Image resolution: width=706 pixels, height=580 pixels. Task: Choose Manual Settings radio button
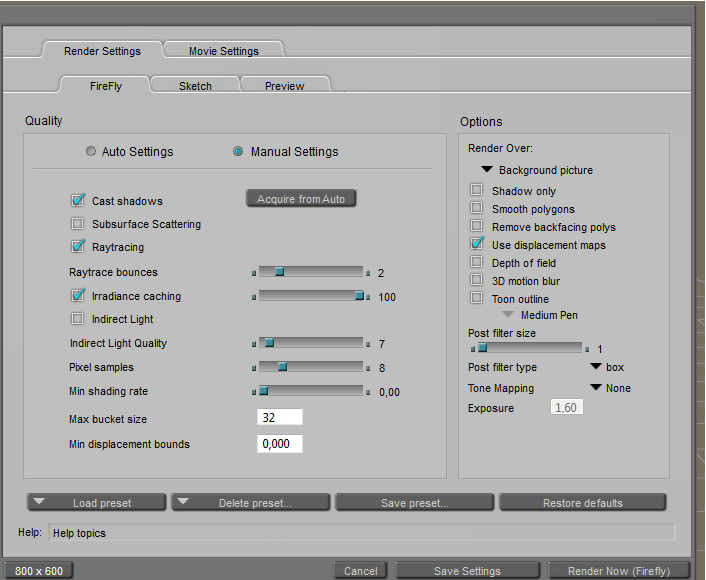click(238, 151)
